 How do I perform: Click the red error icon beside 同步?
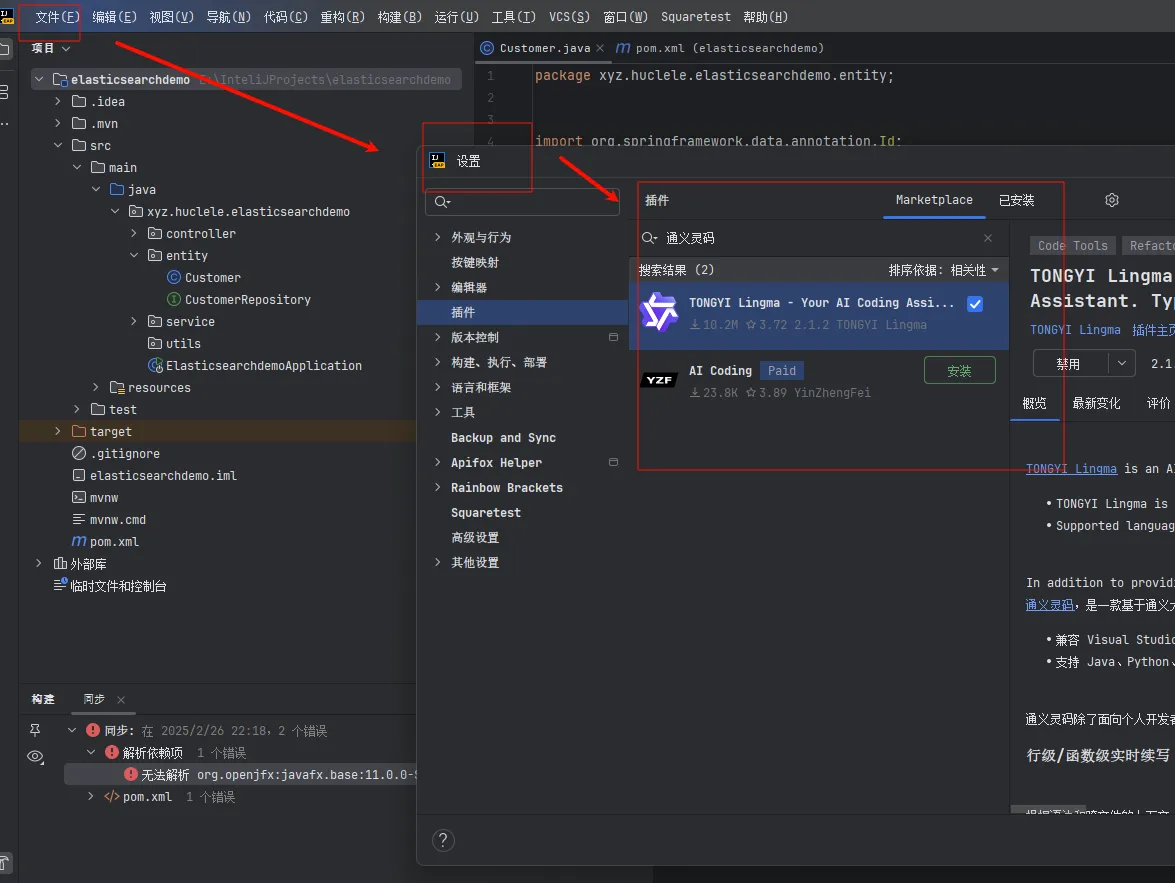click(93, 730)
